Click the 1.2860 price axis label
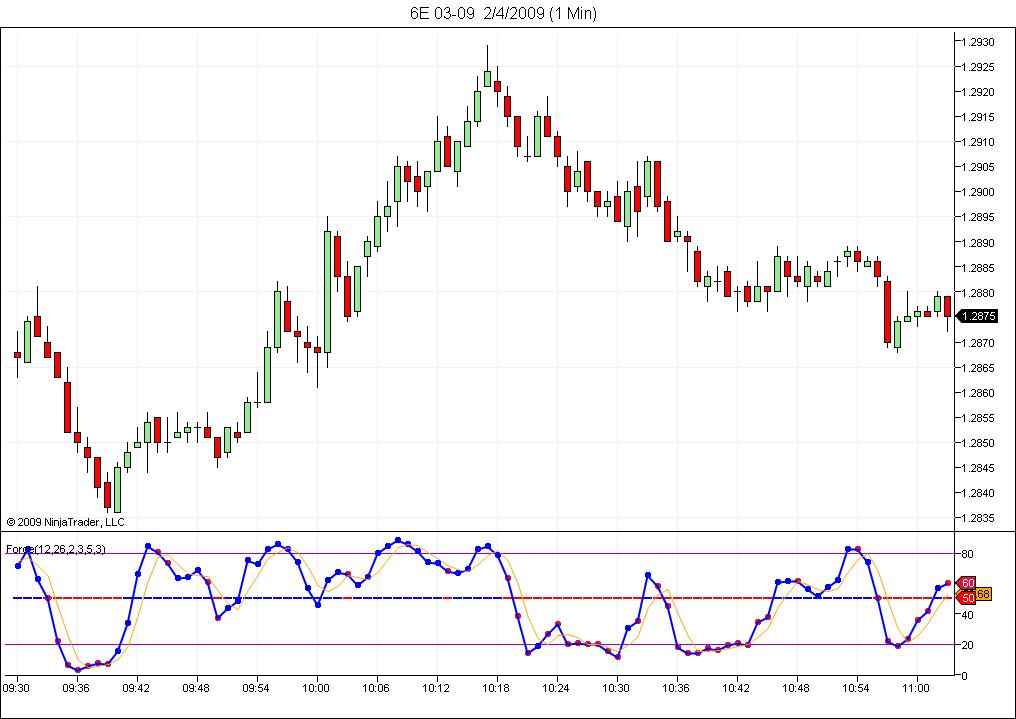The height and width of the screenshot is (719, 1016). point(978,393)
